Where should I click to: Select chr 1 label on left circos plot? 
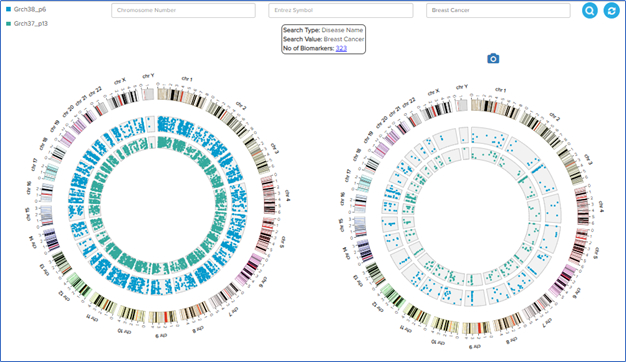pos(187,79)
